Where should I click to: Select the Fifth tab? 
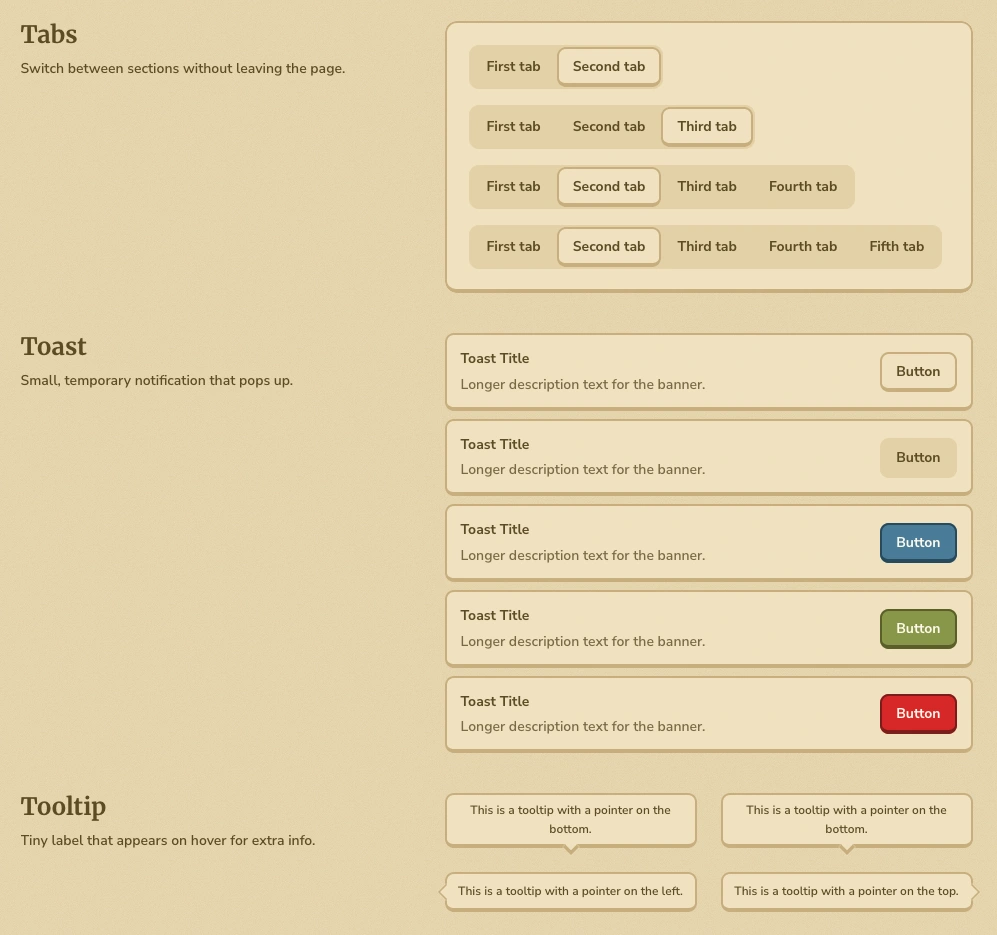[x=897, y=247]
